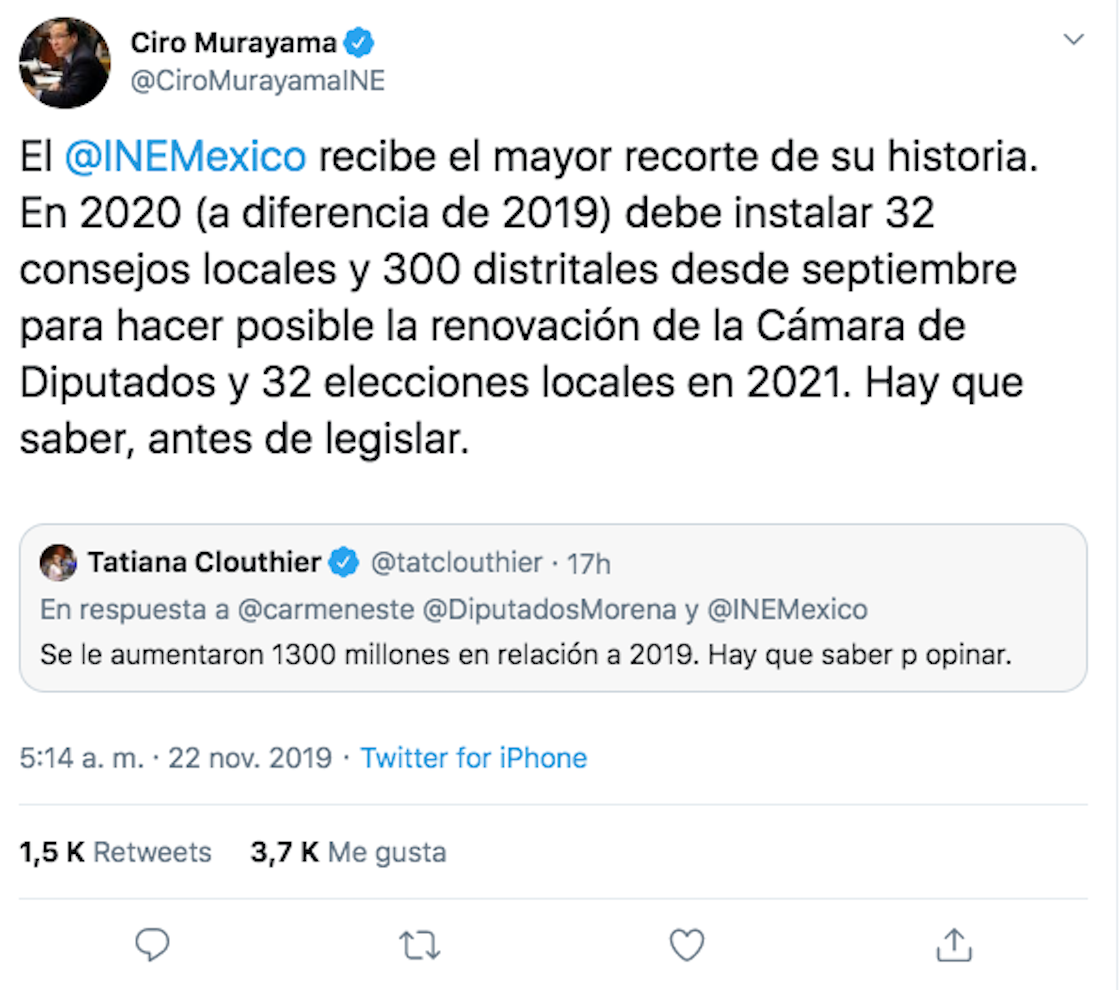Click Ciro Murayama's verified badge
This screenshot has height=990, width=1120.
360,43
